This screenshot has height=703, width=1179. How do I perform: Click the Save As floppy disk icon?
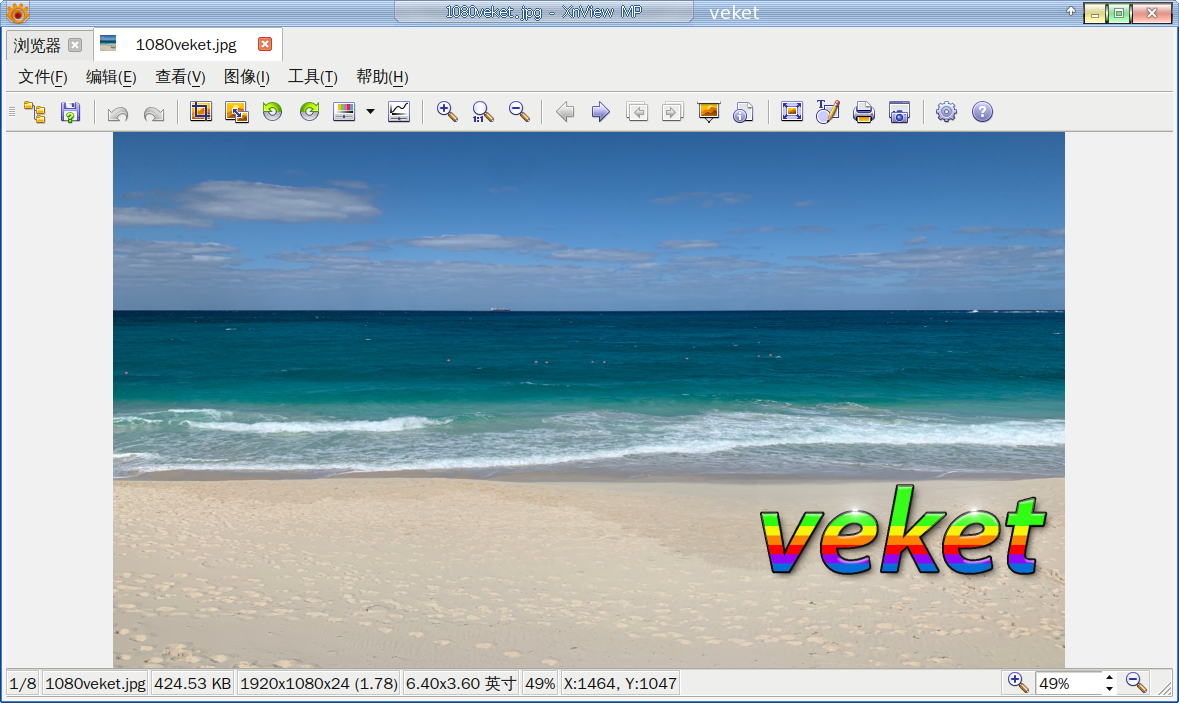click(71, 112)
